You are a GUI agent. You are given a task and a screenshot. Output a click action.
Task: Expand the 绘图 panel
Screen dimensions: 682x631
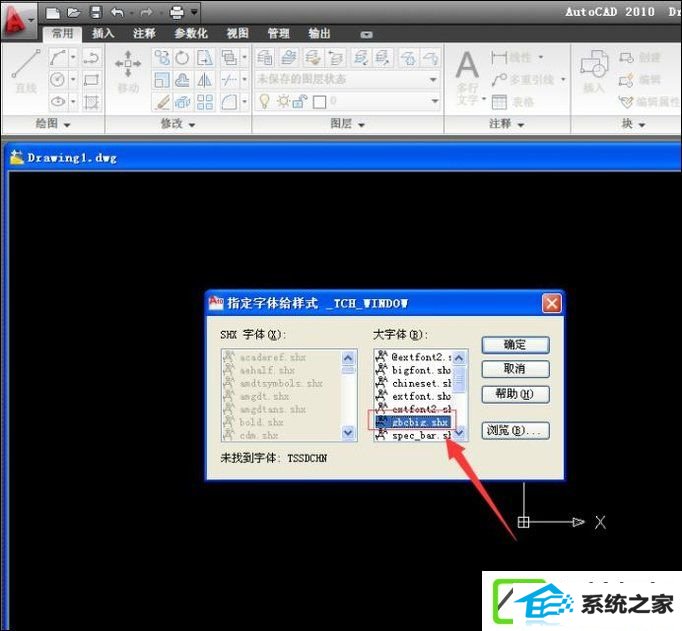[53, 124]
